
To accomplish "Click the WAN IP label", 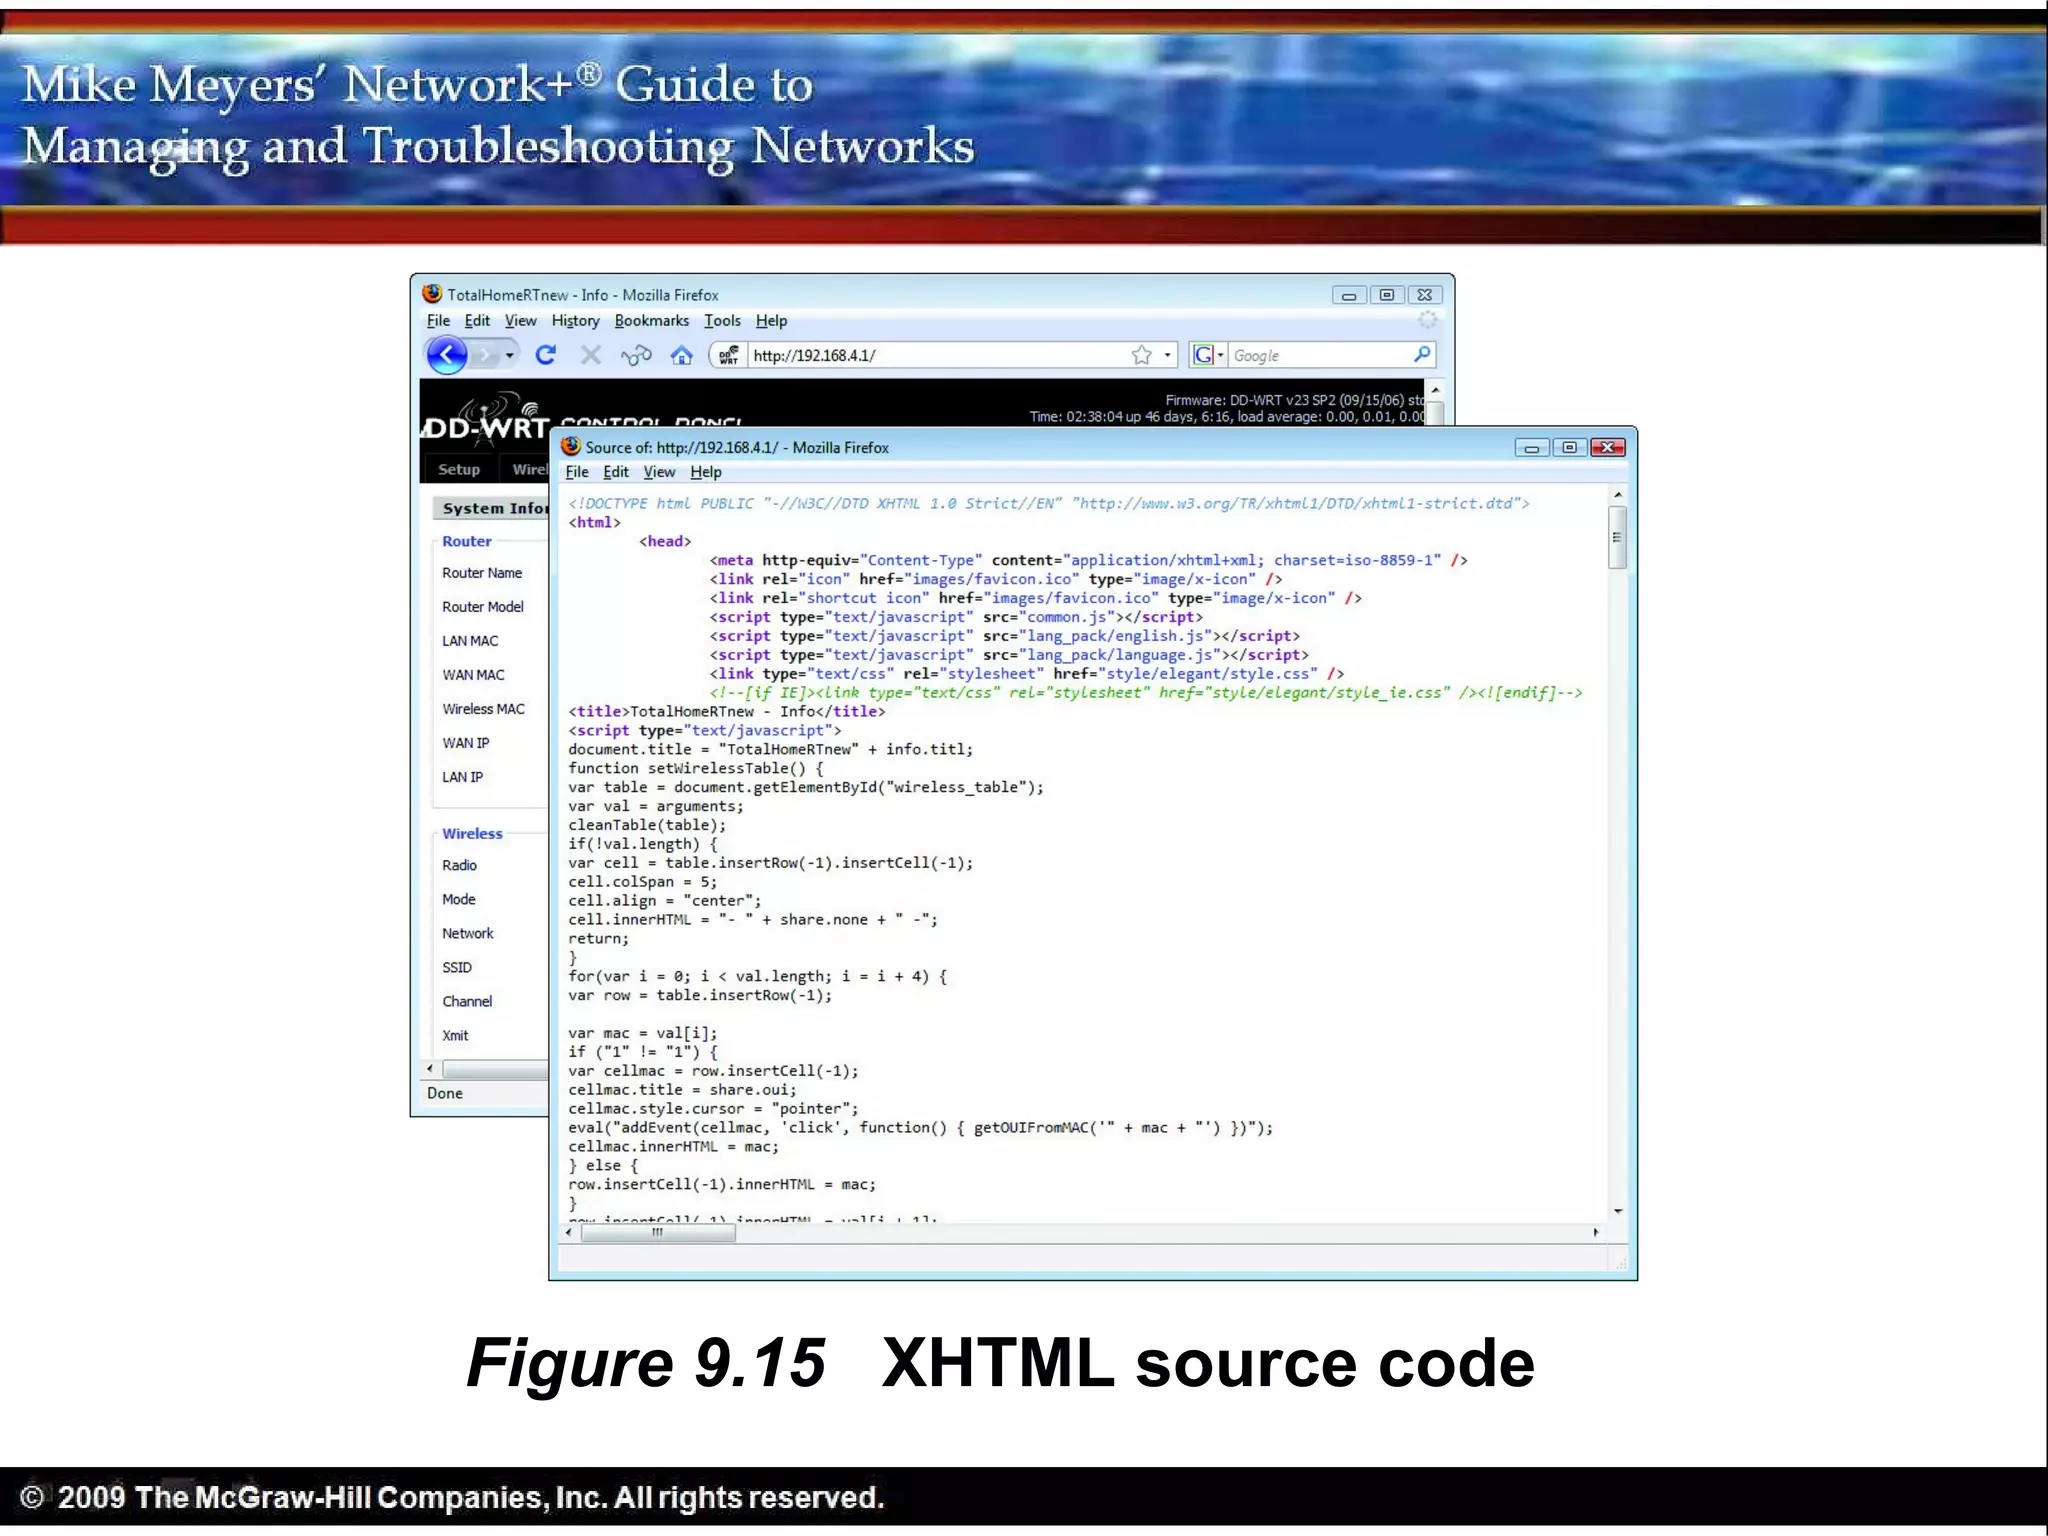I will (x=466, y=743).
